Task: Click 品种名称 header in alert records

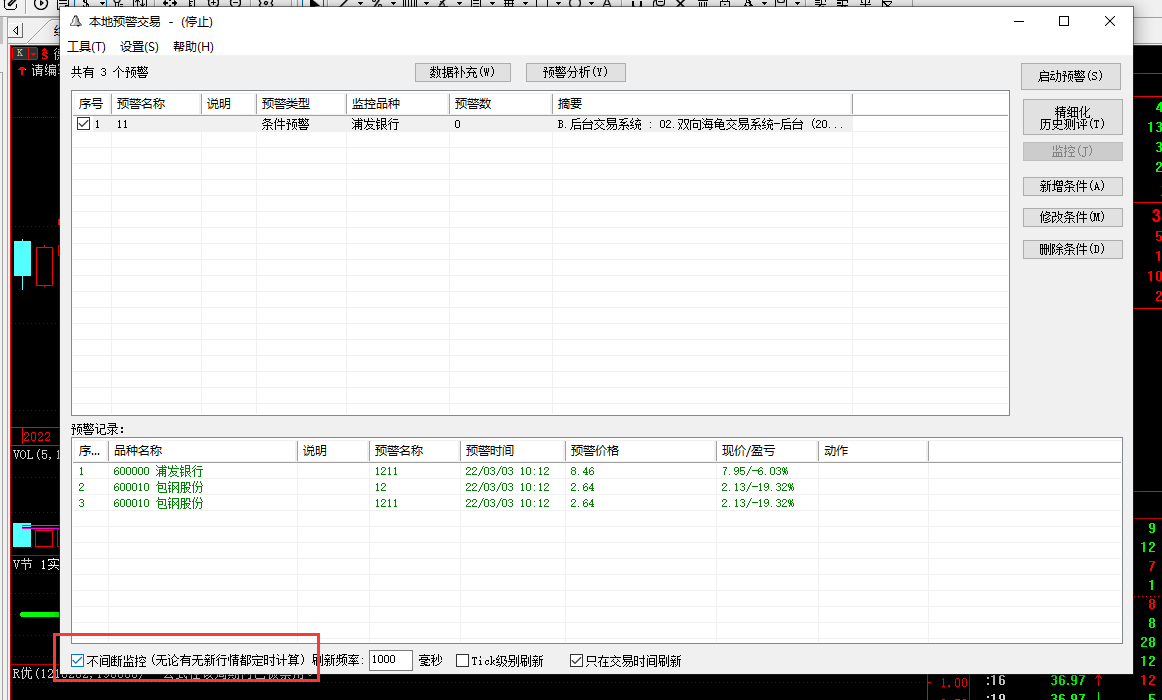Action: [202, 450]
